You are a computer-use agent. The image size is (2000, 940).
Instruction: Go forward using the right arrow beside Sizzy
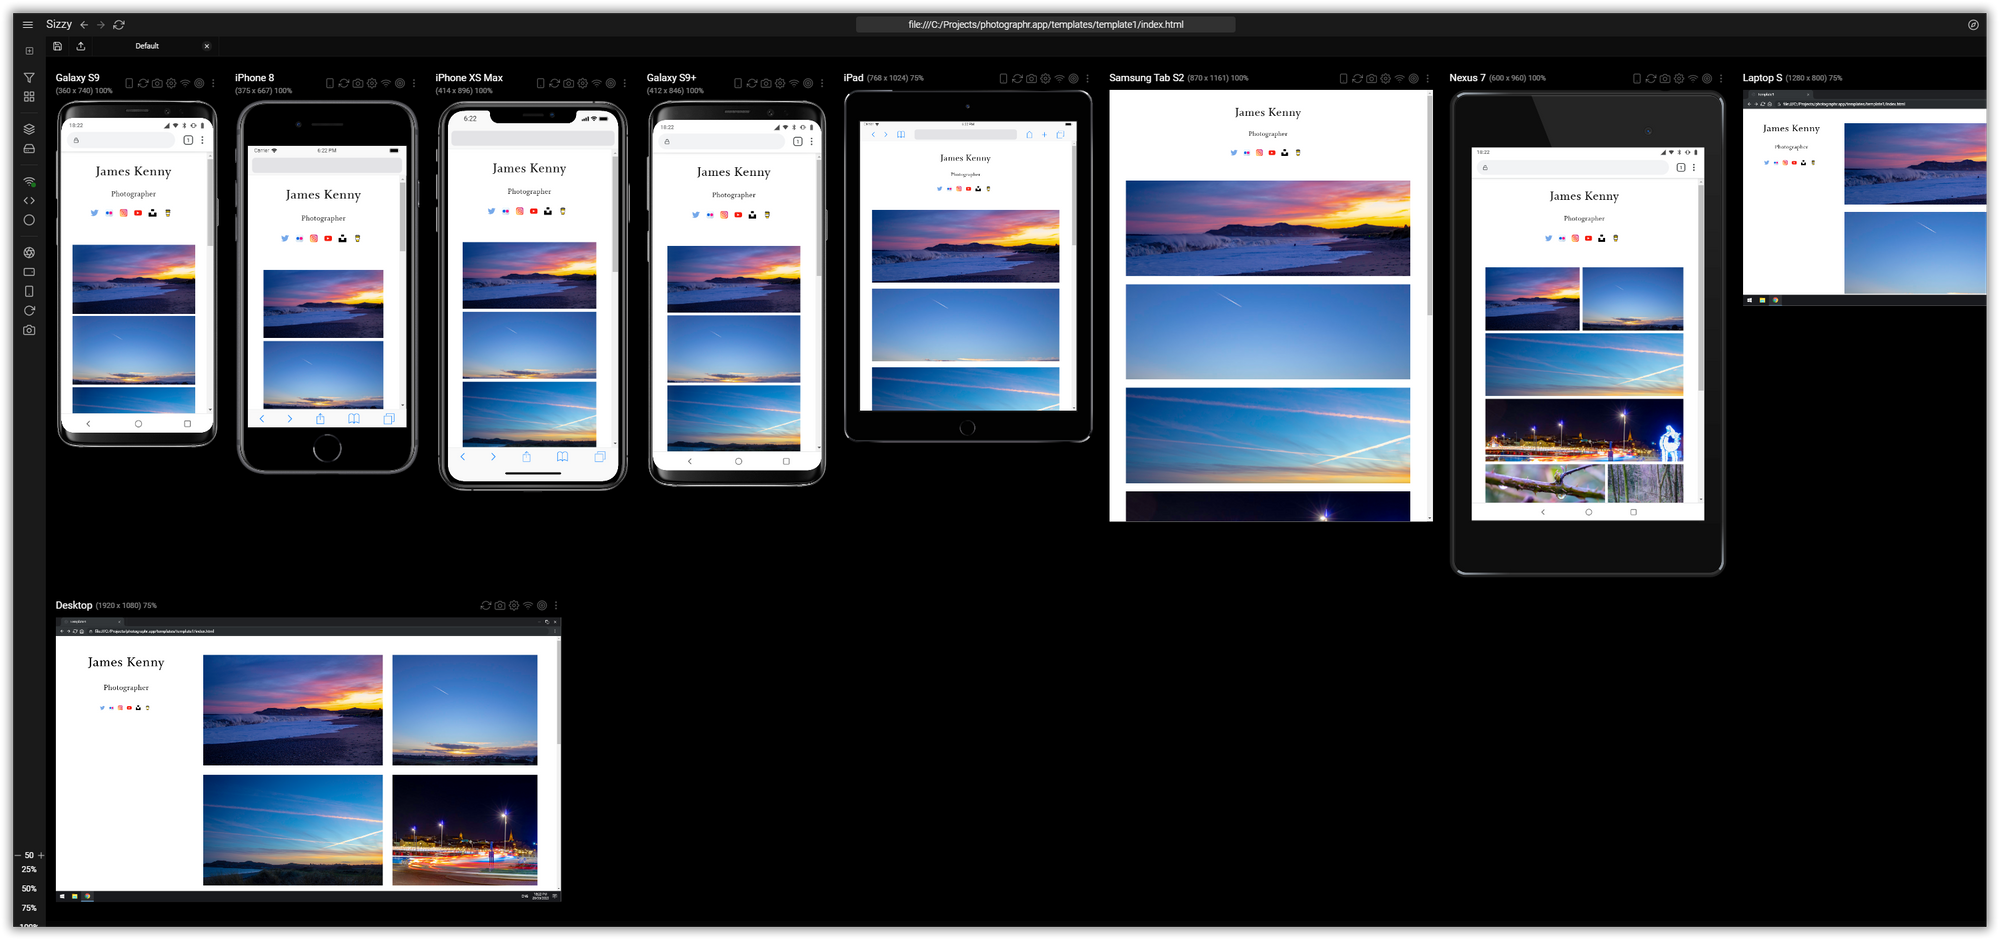[x=101, y=25]
